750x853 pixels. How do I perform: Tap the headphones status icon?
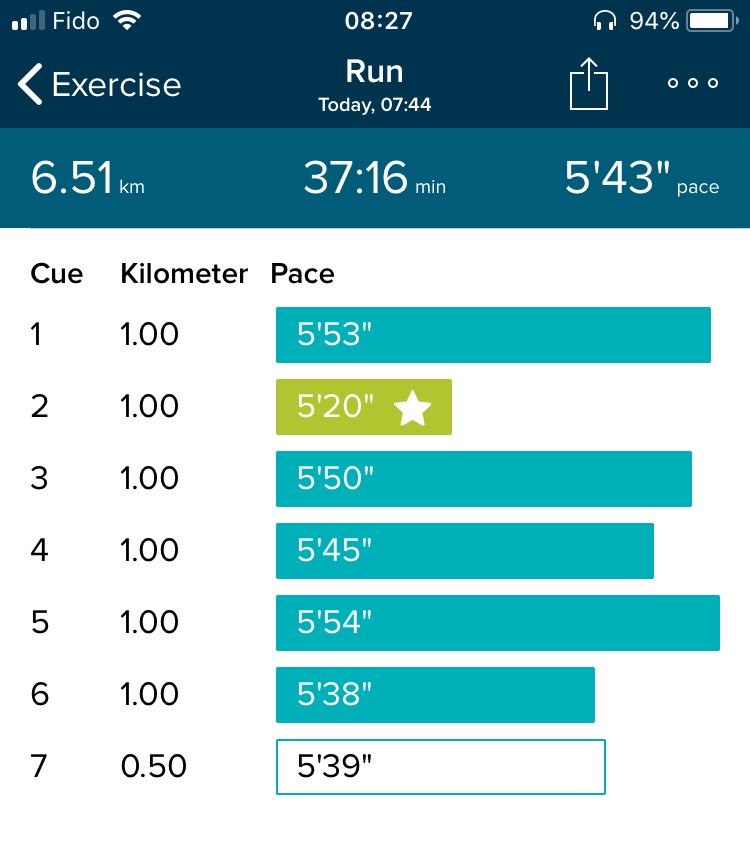click(604, 20)
